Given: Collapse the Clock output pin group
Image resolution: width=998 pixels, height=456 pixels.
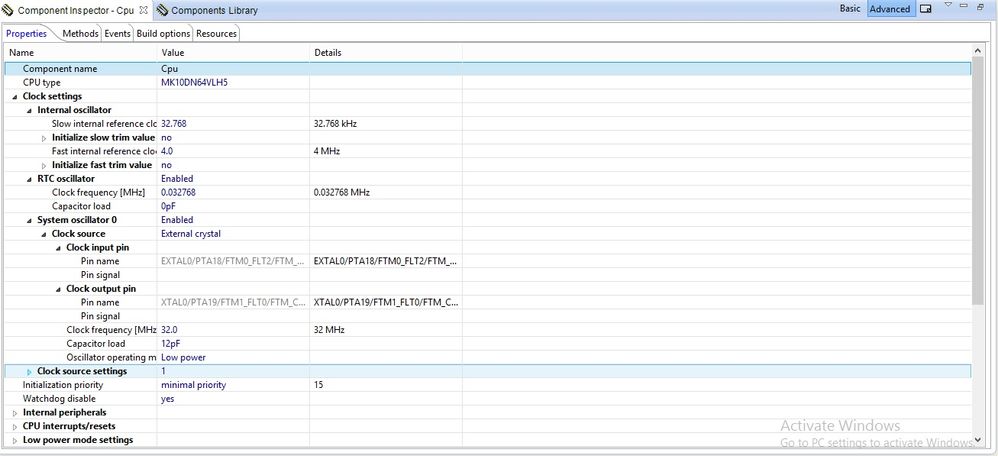Looking at the screenshot, I should pyautogui.click(x=59, y=289).
